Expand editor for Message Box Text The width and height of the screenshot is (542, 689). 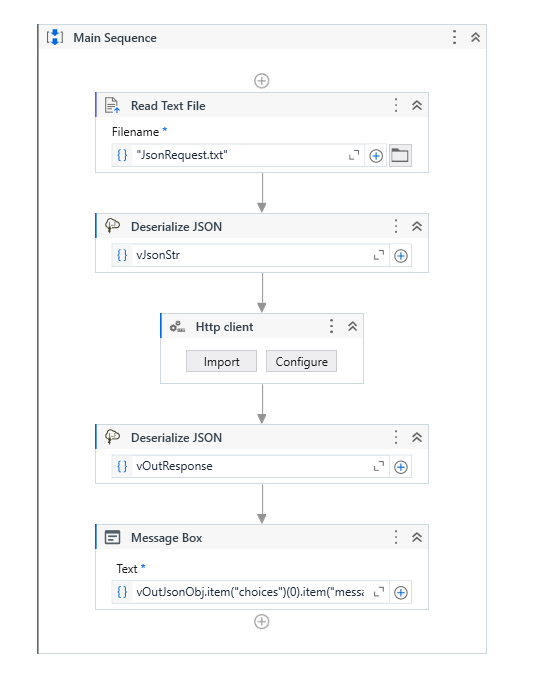point(378,592)
